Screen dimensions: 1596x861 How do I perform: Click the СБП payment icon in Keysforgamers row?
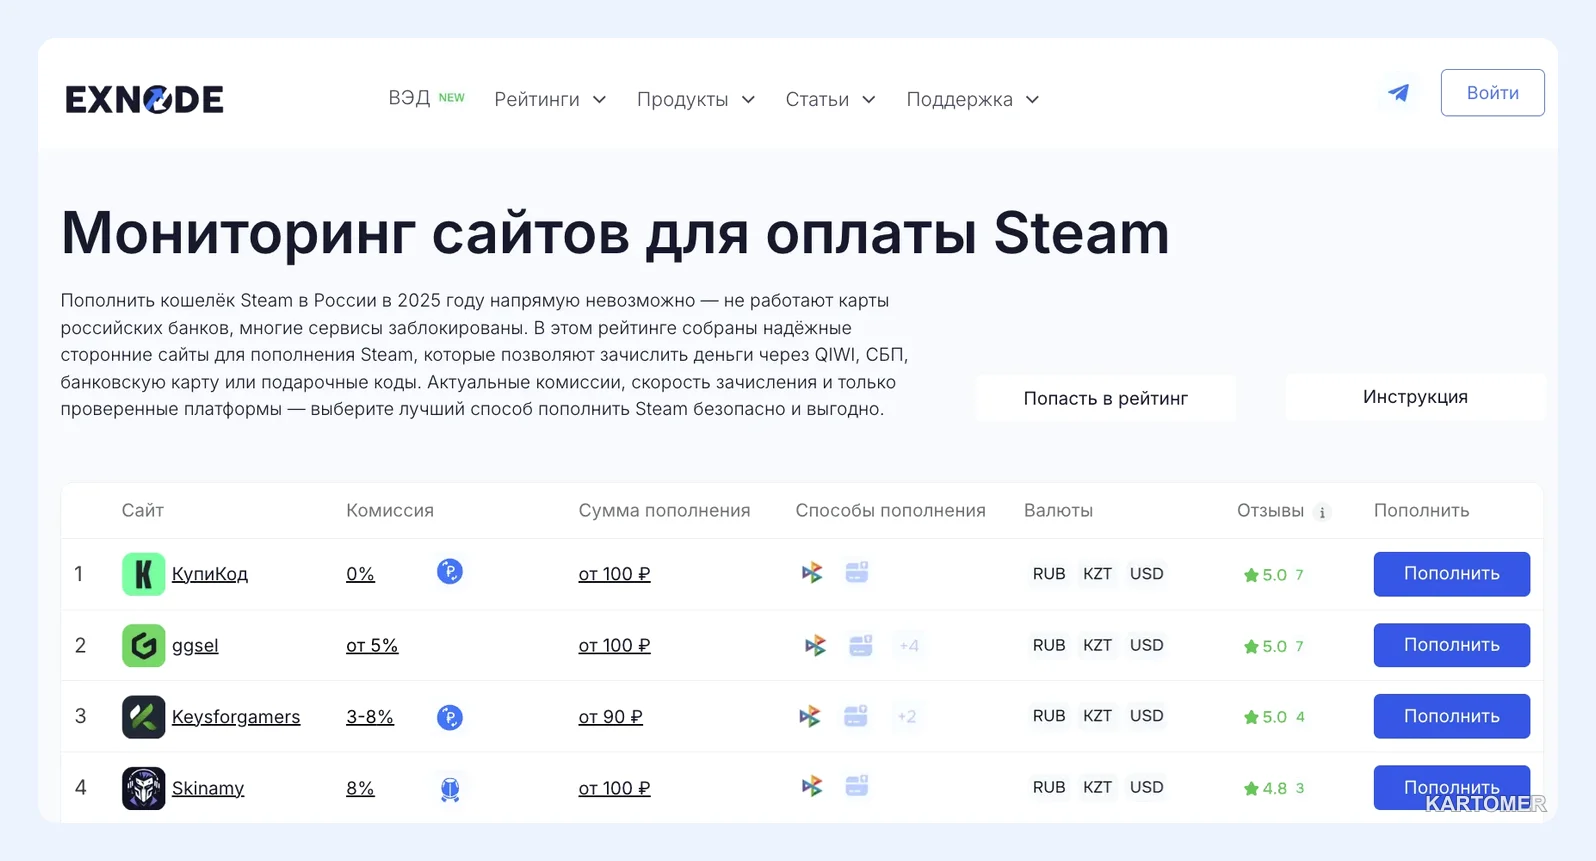click(x=810, y=716)
